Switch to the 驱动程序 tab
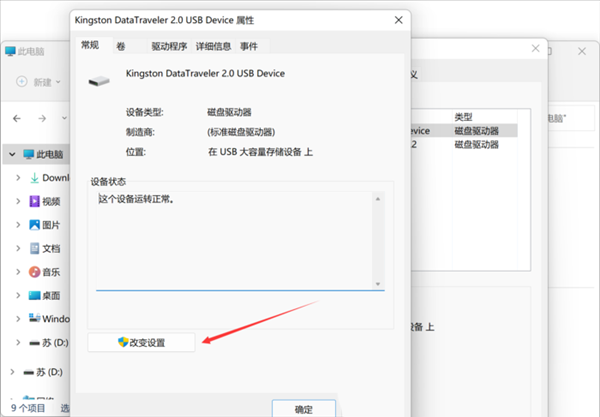This screenshot has width=600, height=417. (169, 46)
